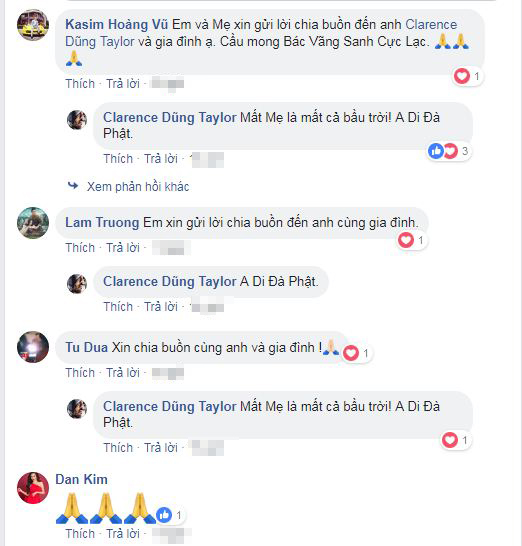
Task: Open like reaction on Dan Kim's comment
Action: pos(171,515)
